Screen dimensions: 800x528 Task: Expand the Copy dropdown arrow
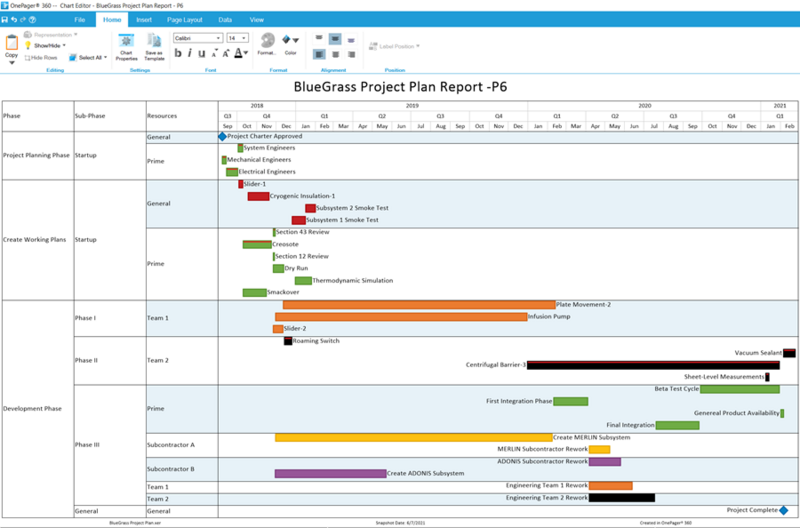(x=11, y=63)
